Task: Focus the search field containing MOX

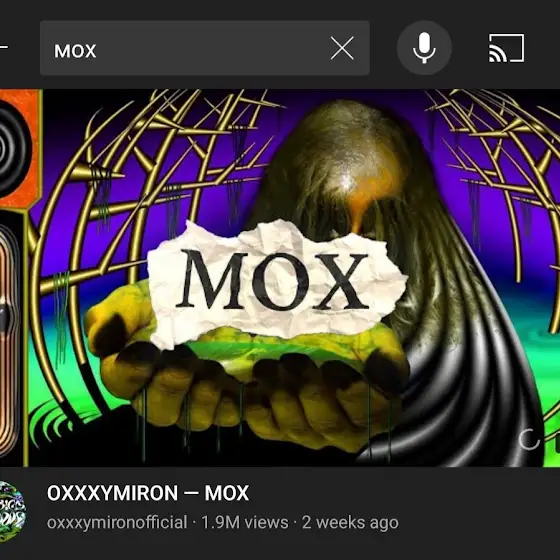Action: (x=205, y=48)
